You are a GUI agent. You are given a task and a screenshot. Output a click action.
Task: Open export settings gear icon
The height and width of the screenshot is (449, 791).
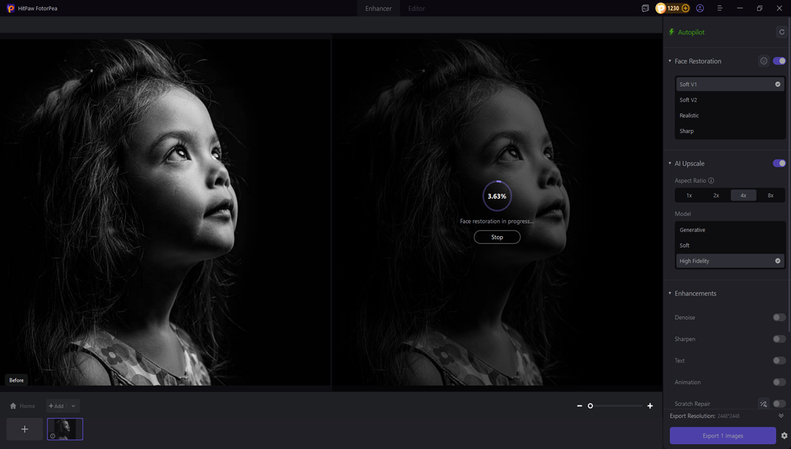[x=784, y=435]
